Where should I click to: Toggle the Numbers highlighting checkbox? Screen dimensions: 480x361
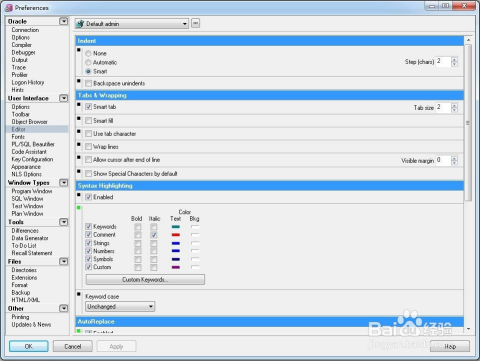tap(88, 251)
